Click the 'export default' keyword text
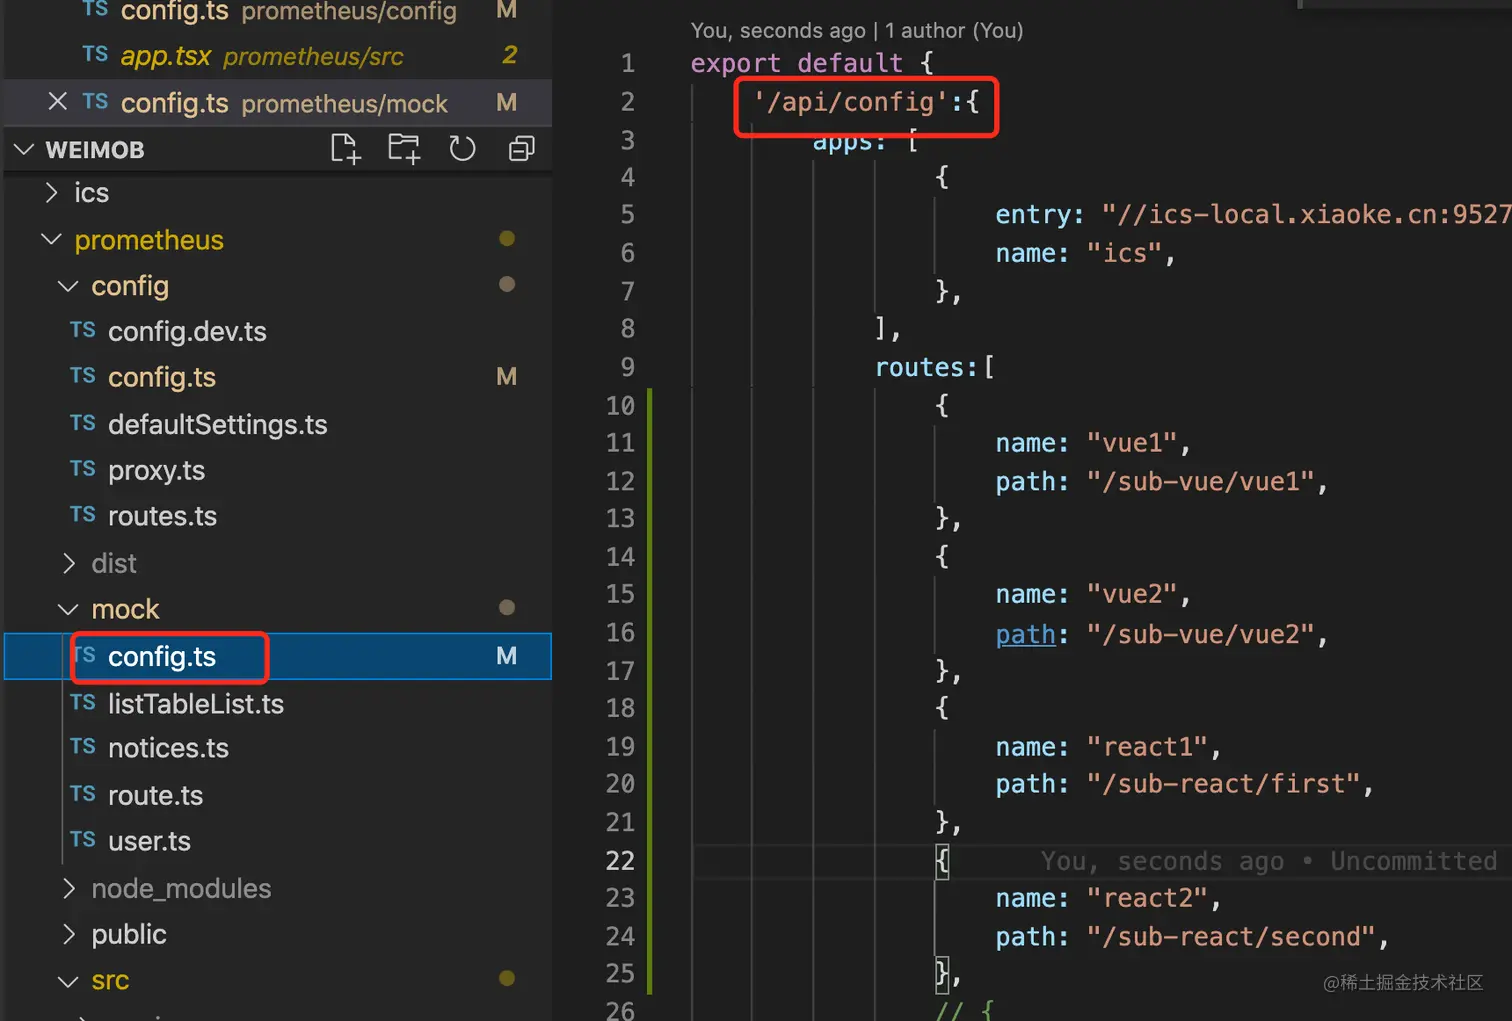 pyautogui.click(x=797, y=63)
